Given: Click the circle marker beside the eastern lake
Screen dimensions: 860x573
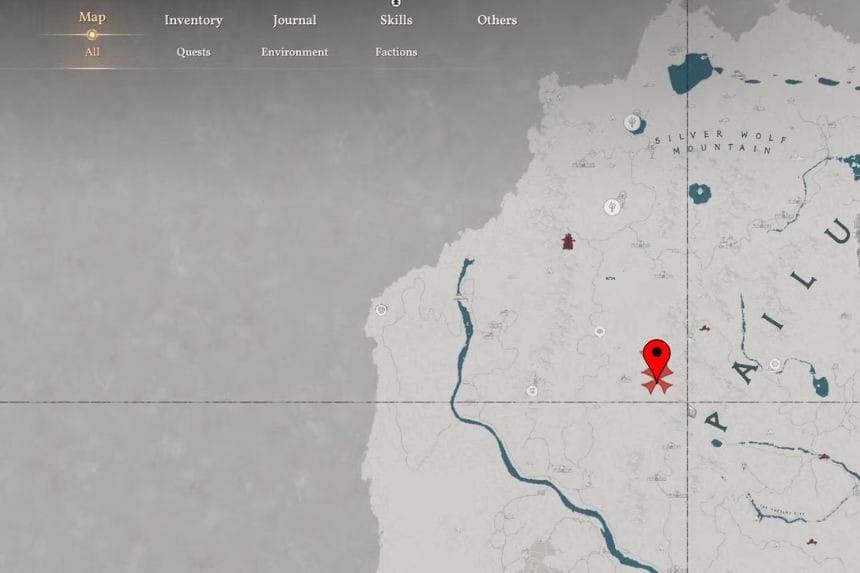Looking at the screenshot, I should pos(774,364).
